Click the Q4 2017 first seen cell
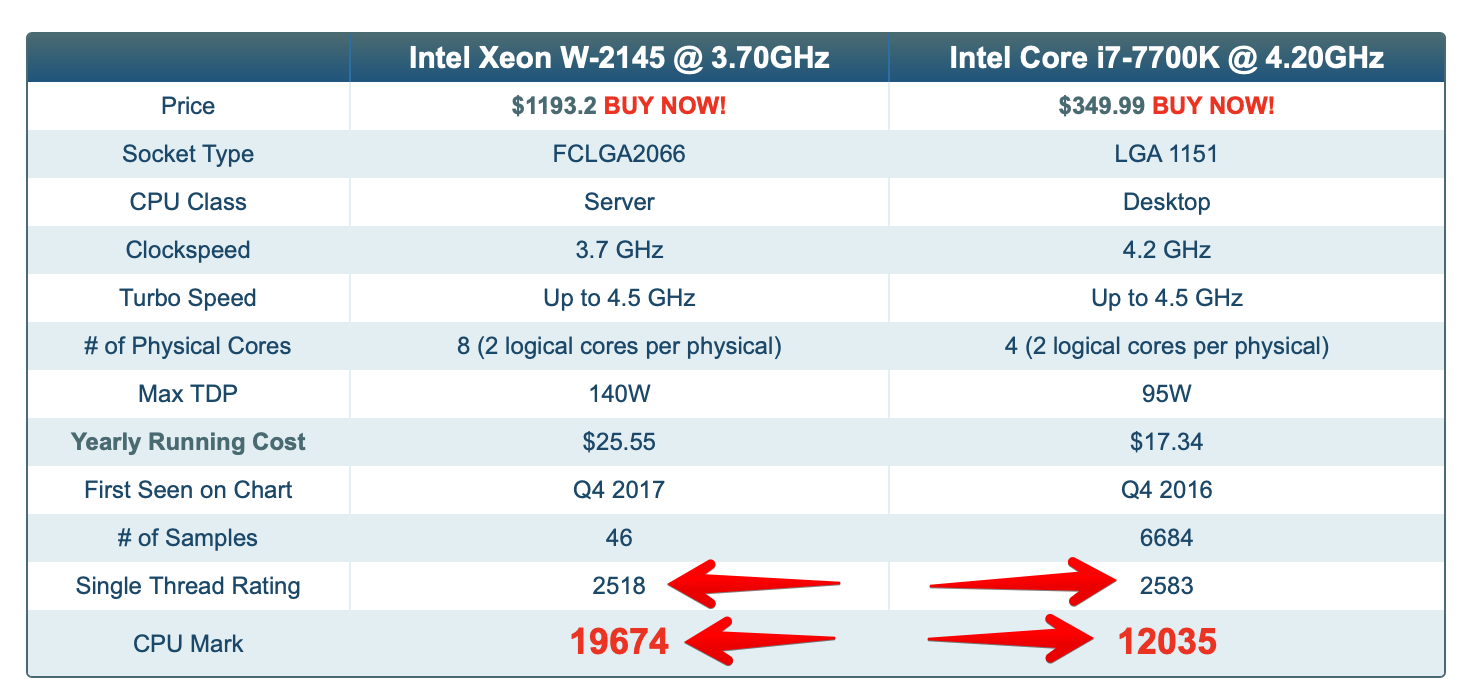The height and width of the screenshot is (698, 1468). [x=619, y=490]
